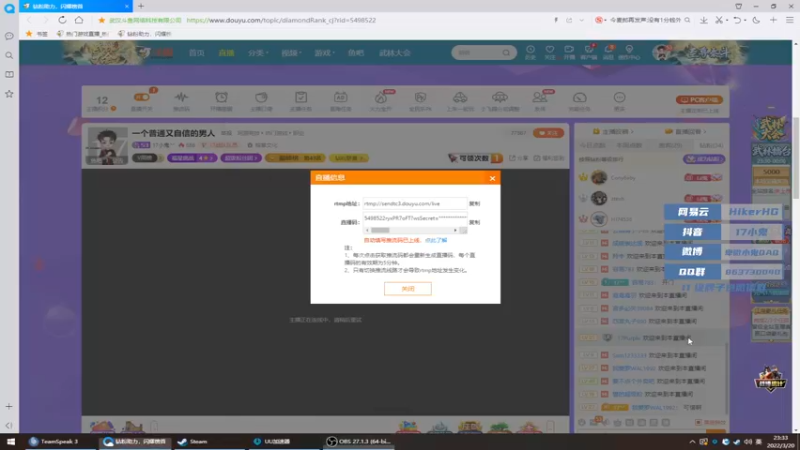Toggle night mode moon icon in browser toolbar
Viewport: 800px width, 450px height.
tap(756, 20)
